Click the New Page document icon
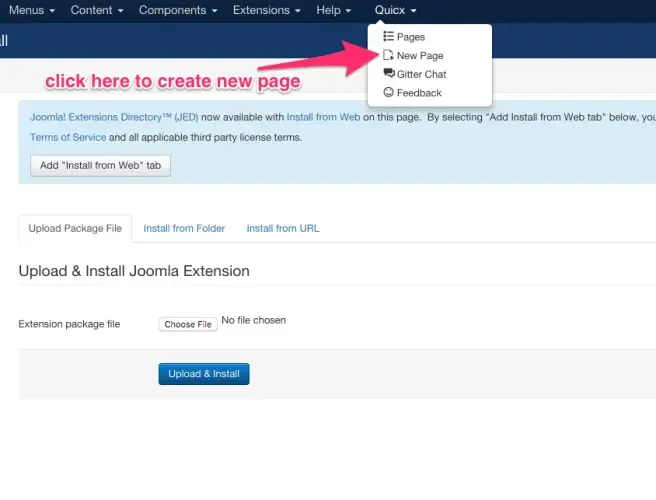Image resolution: width=656 pixels, height=500 pixels. pyautogui.click(x=388, y=55)
